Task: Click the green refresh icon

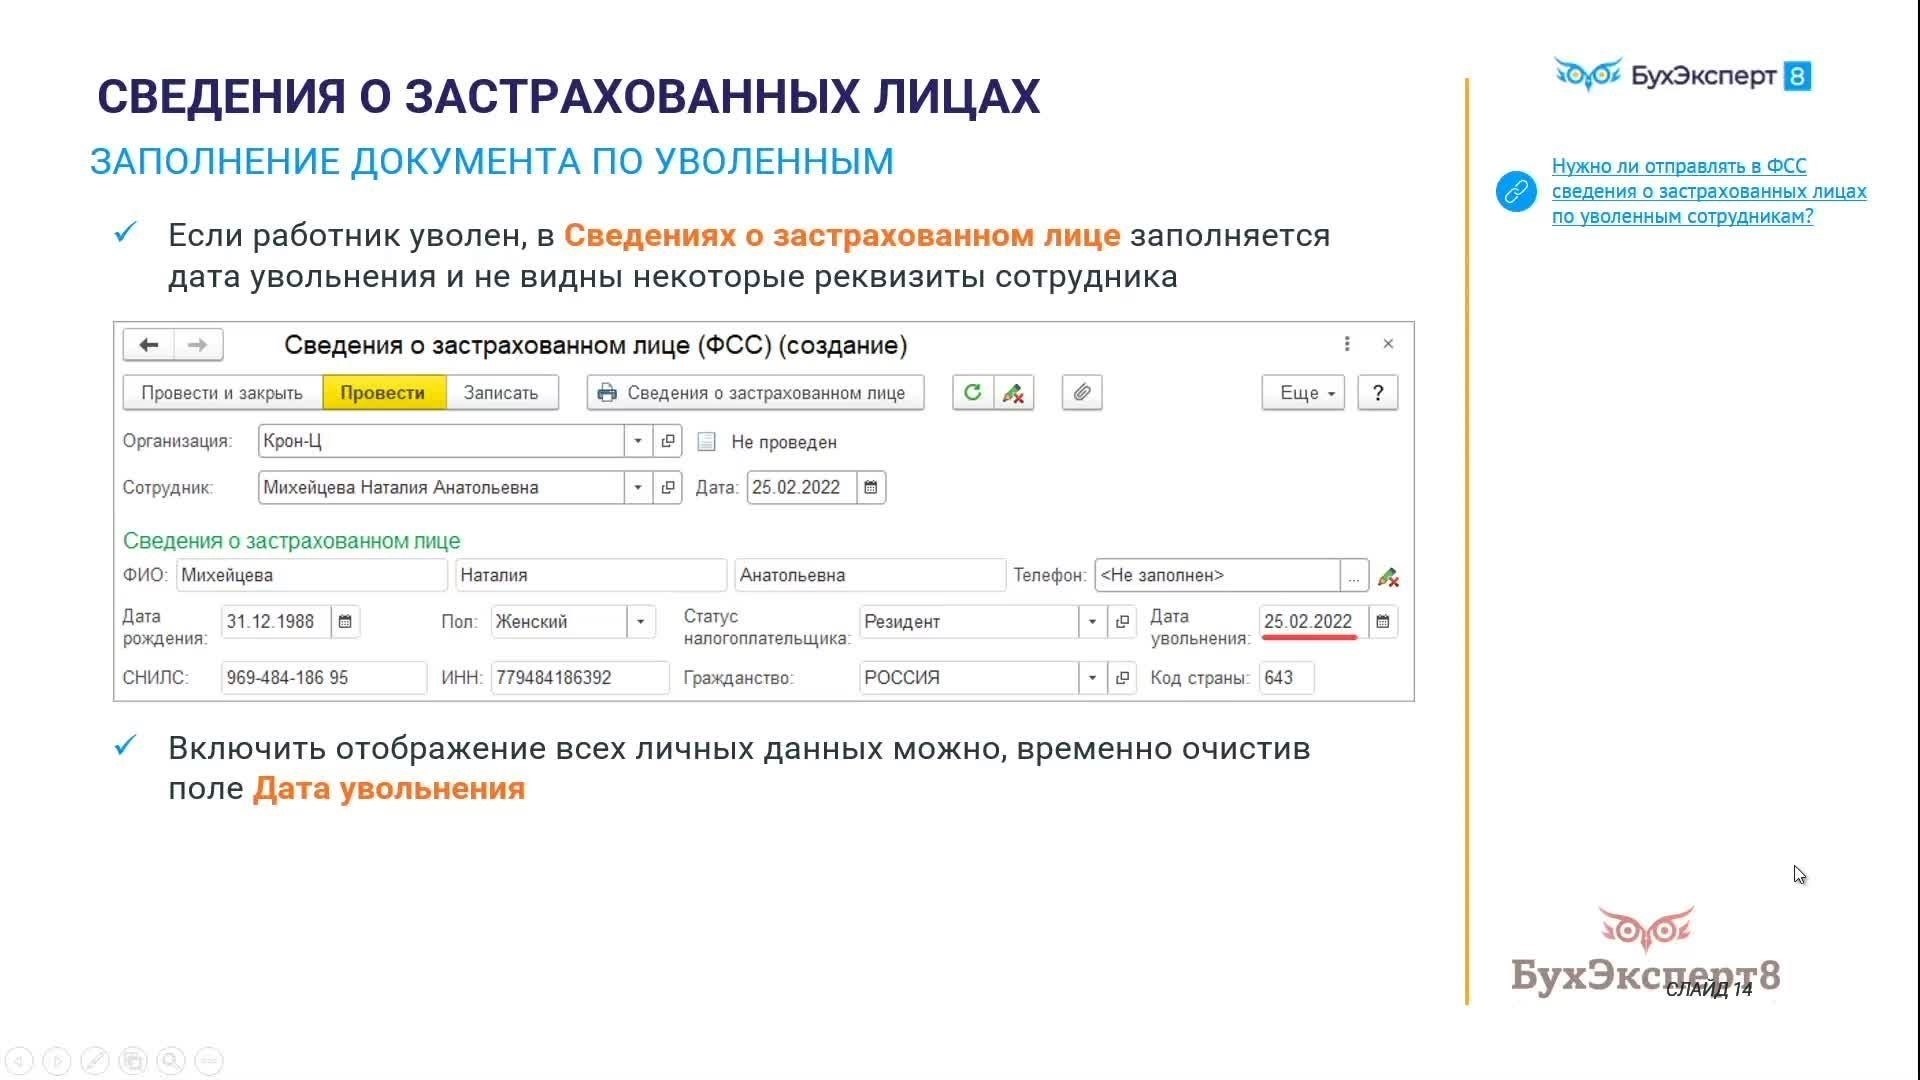Action: pos(972,393)
